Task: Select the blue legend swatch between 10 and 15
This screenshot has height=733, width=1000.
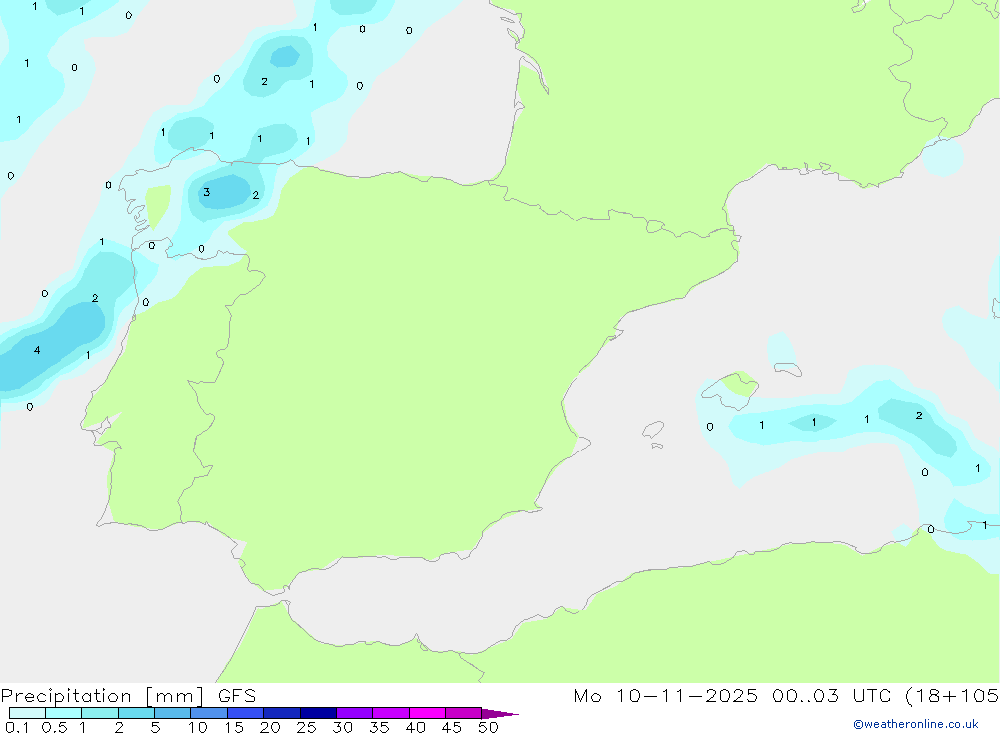Action: coord(209,713)
